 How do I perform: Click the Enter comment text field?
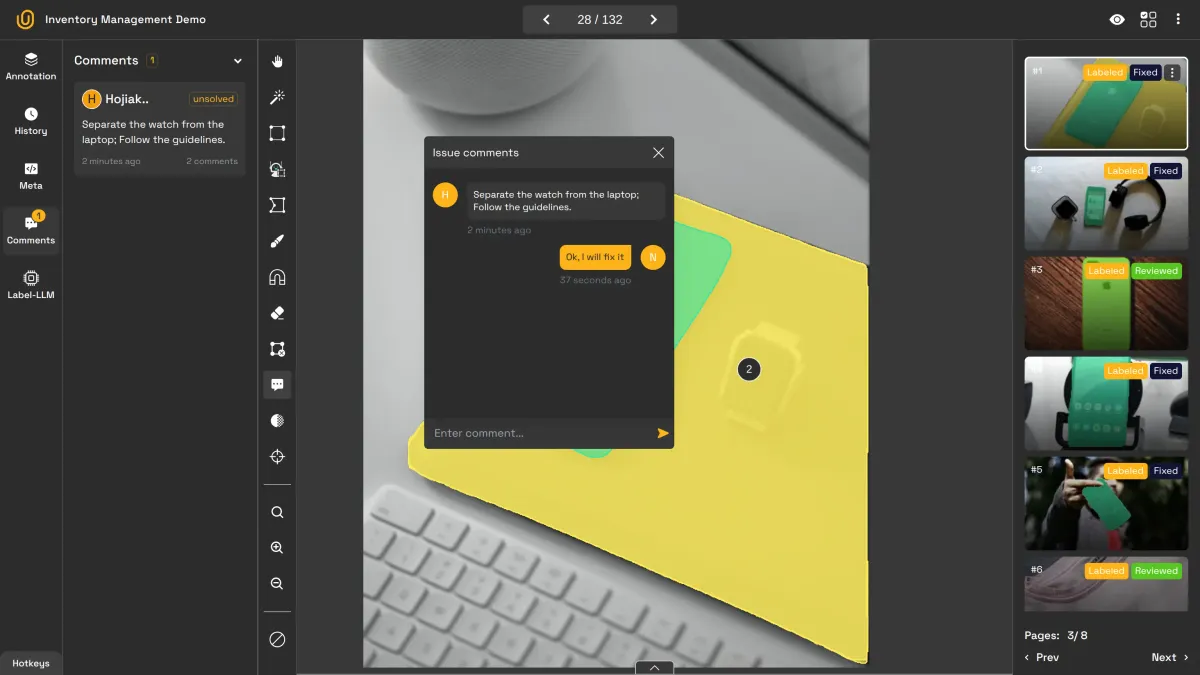click(540, 433)
